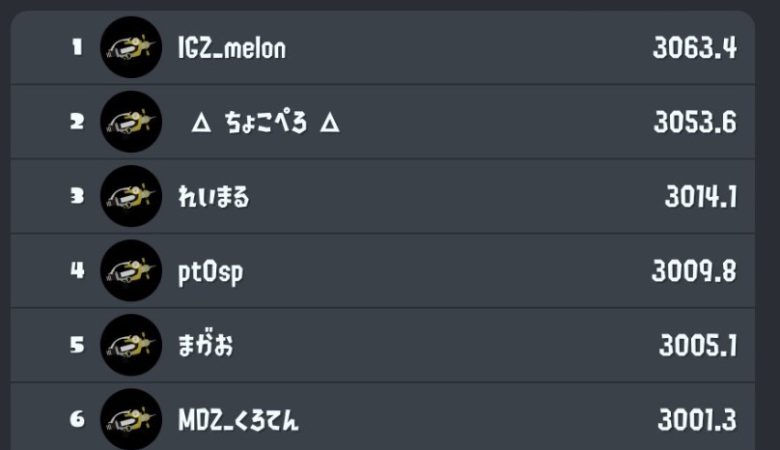
Task: Open the IGZ_melon player name
Action: (x=231, y=47)
